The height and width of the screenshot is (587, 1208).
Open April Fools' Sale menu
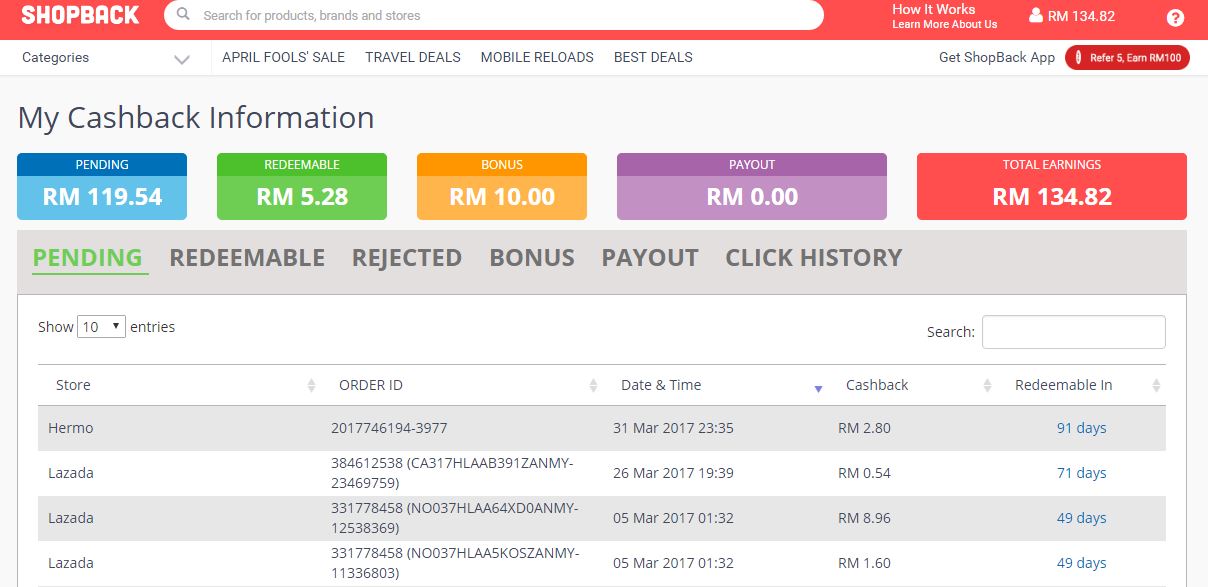tap(283, 57)
